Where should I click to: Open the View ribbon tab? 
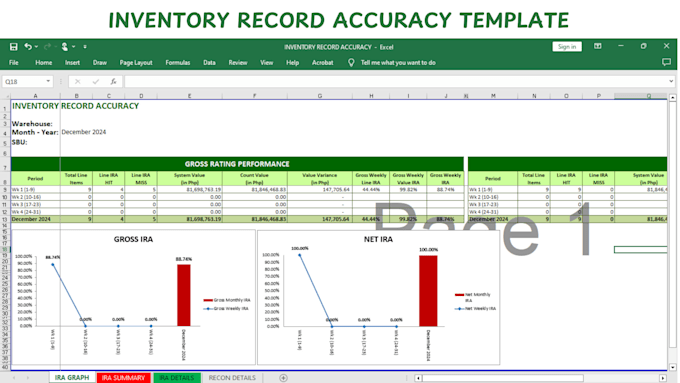pyautogui.click(x=266, y=62)
